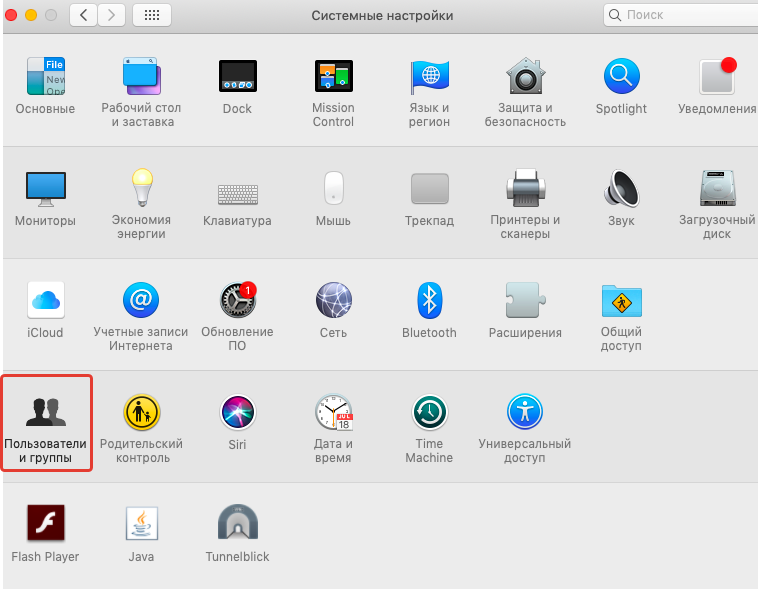Image resolution: width=758 pixels, height=589 pixels.
Task: Open the Flash Player pane
Action: [45, 523]
